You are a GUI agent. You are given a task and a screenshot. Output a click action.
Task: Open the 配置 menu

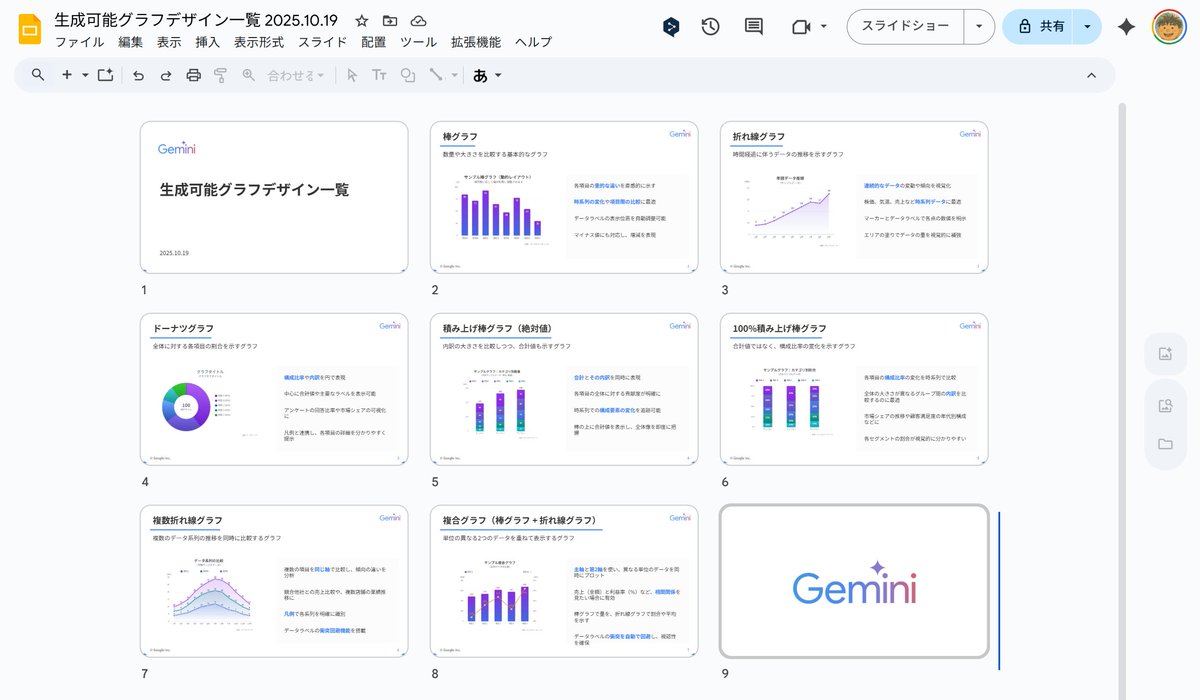(x=374, y=43)
